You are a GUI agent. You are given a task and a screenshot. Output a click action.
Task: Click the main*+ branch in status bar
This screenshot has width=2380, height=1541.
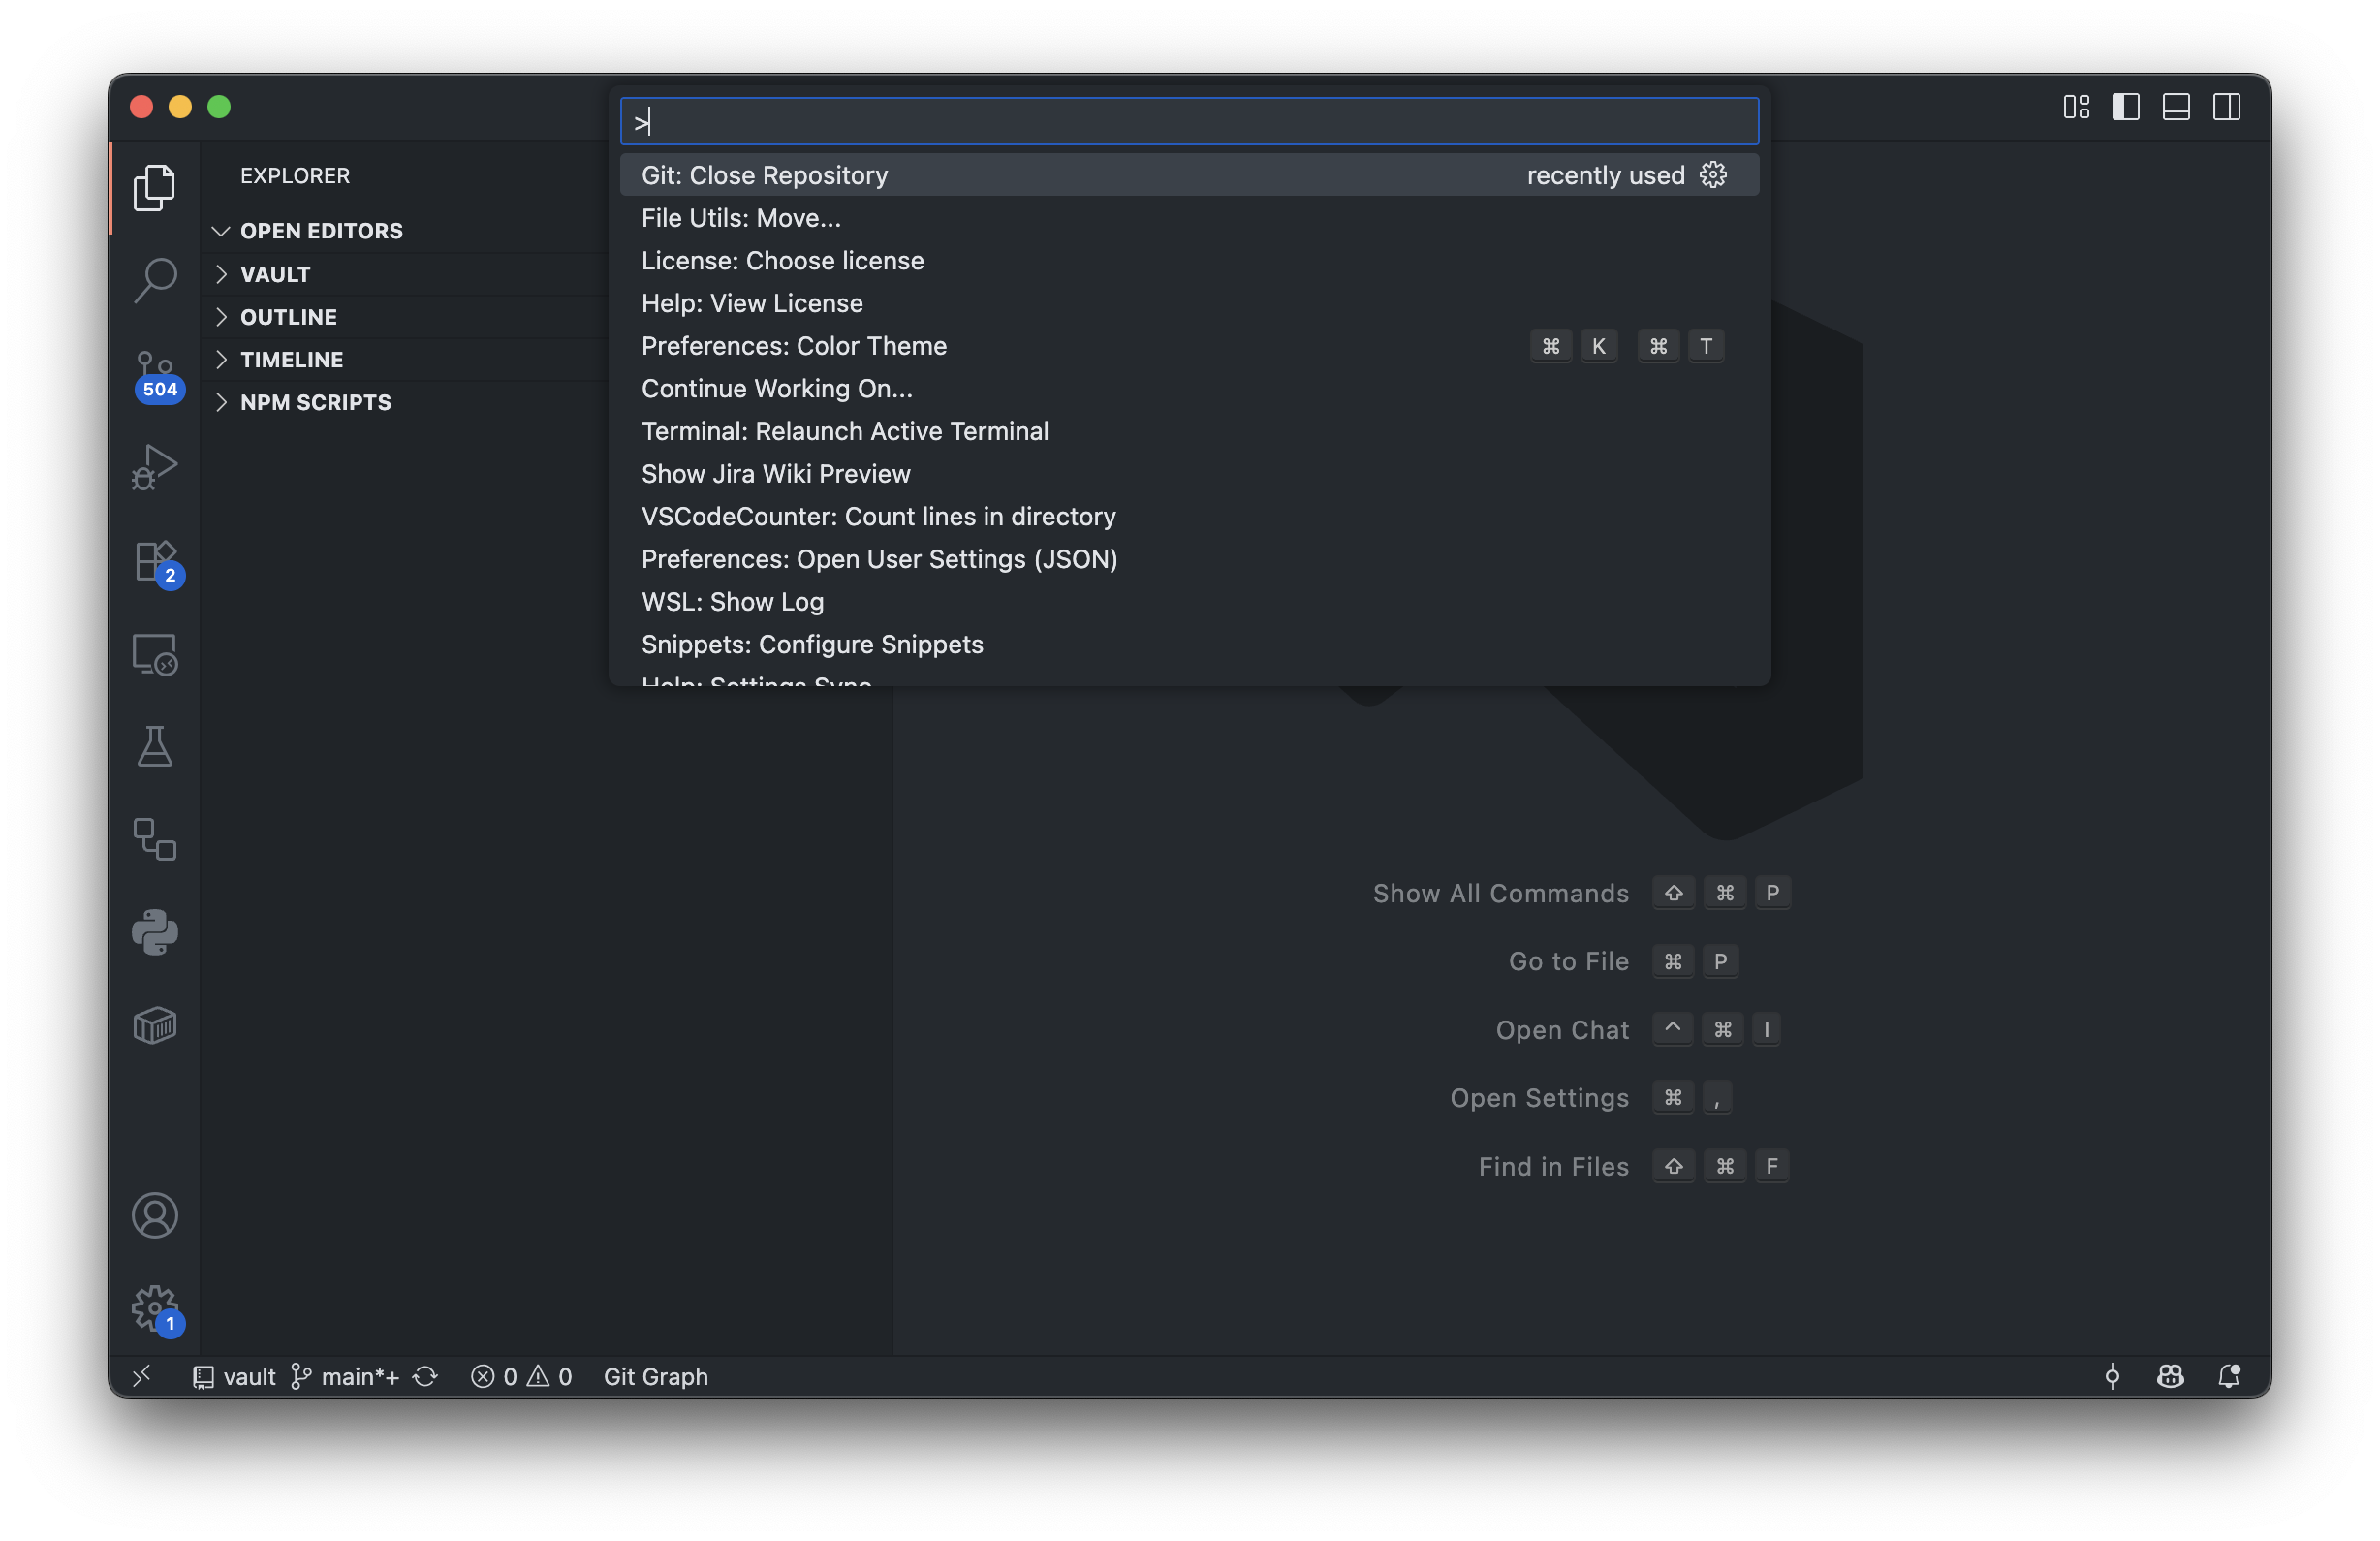[x=345, y=1377]
